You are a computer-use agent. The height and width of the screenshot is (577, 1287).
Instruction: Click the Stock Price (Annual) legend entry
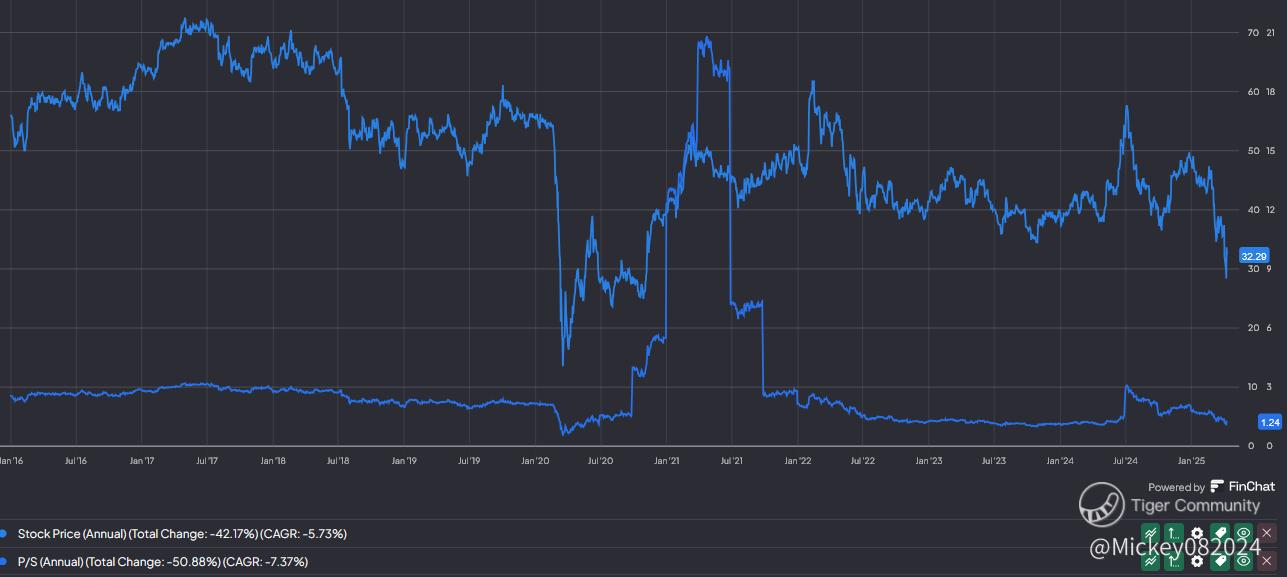[180, 534]
